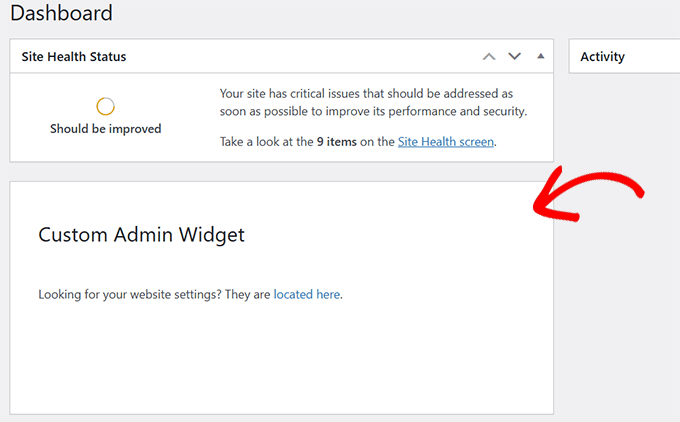
Task: Click the yellow site health circle indicator
Action: (105, 106)
